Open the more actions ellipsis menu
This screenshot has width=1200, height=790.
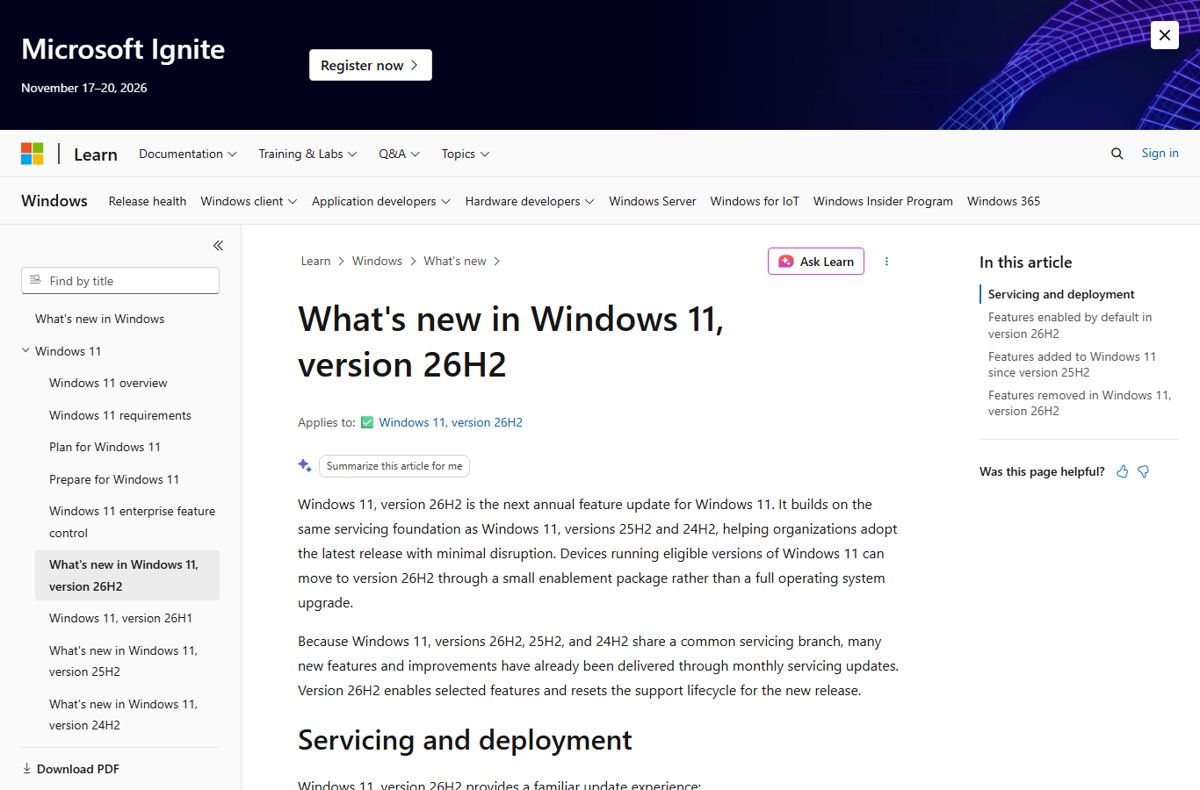(886, 261)
